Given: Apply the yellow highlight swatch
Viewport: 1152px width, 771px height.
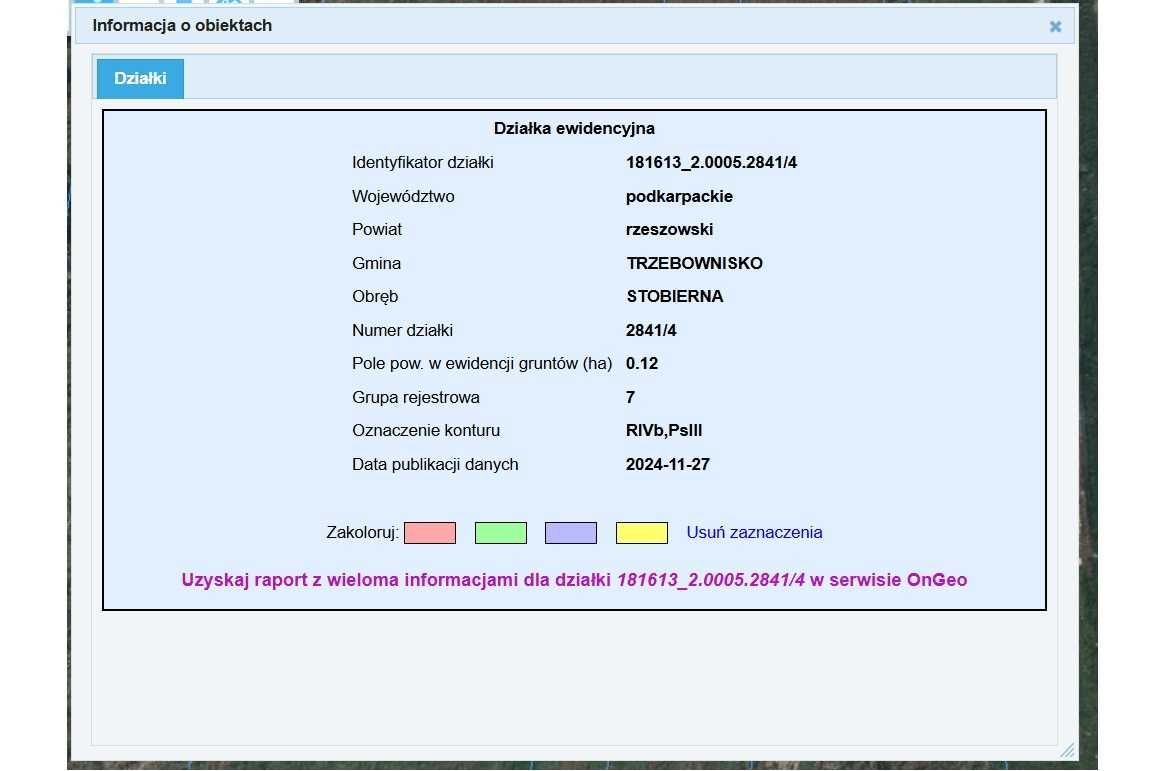Looking at the screenshot, I should 641,533.
